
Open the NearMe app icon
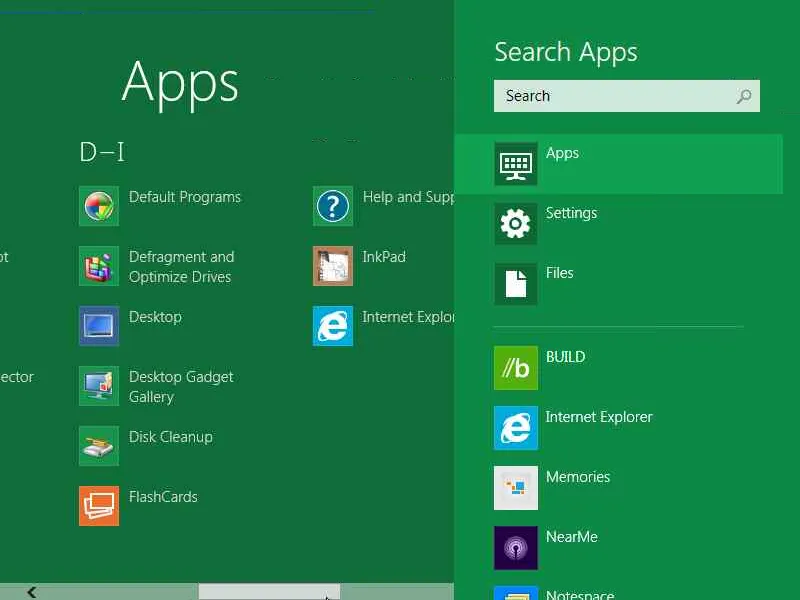tap(516, 547)
